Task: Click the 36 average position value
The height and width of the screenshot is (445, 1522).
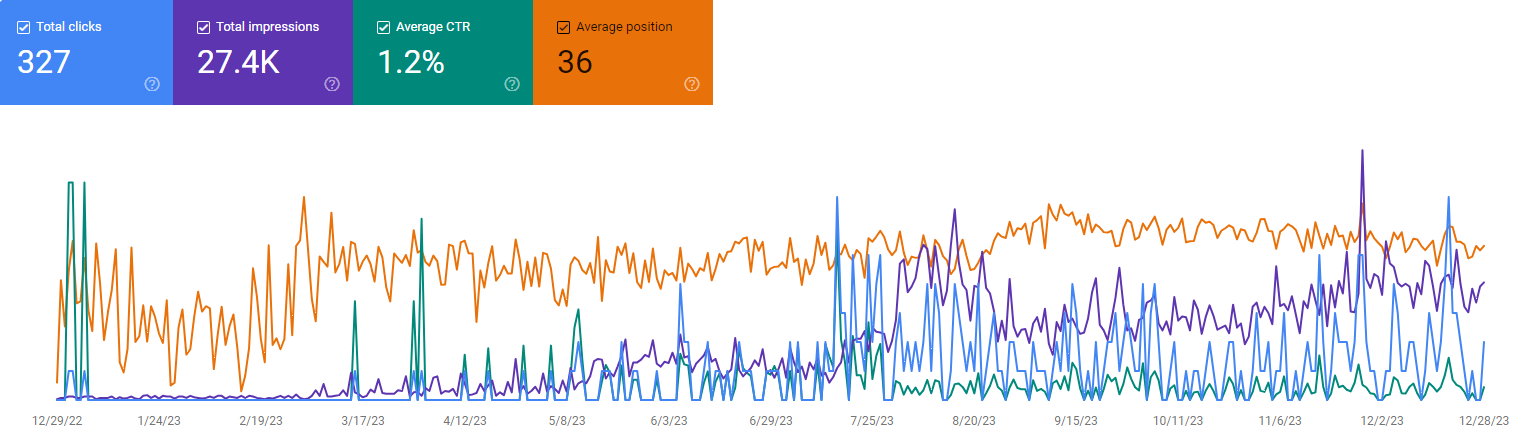Action: pyautogui.click(x=575, y=62)
